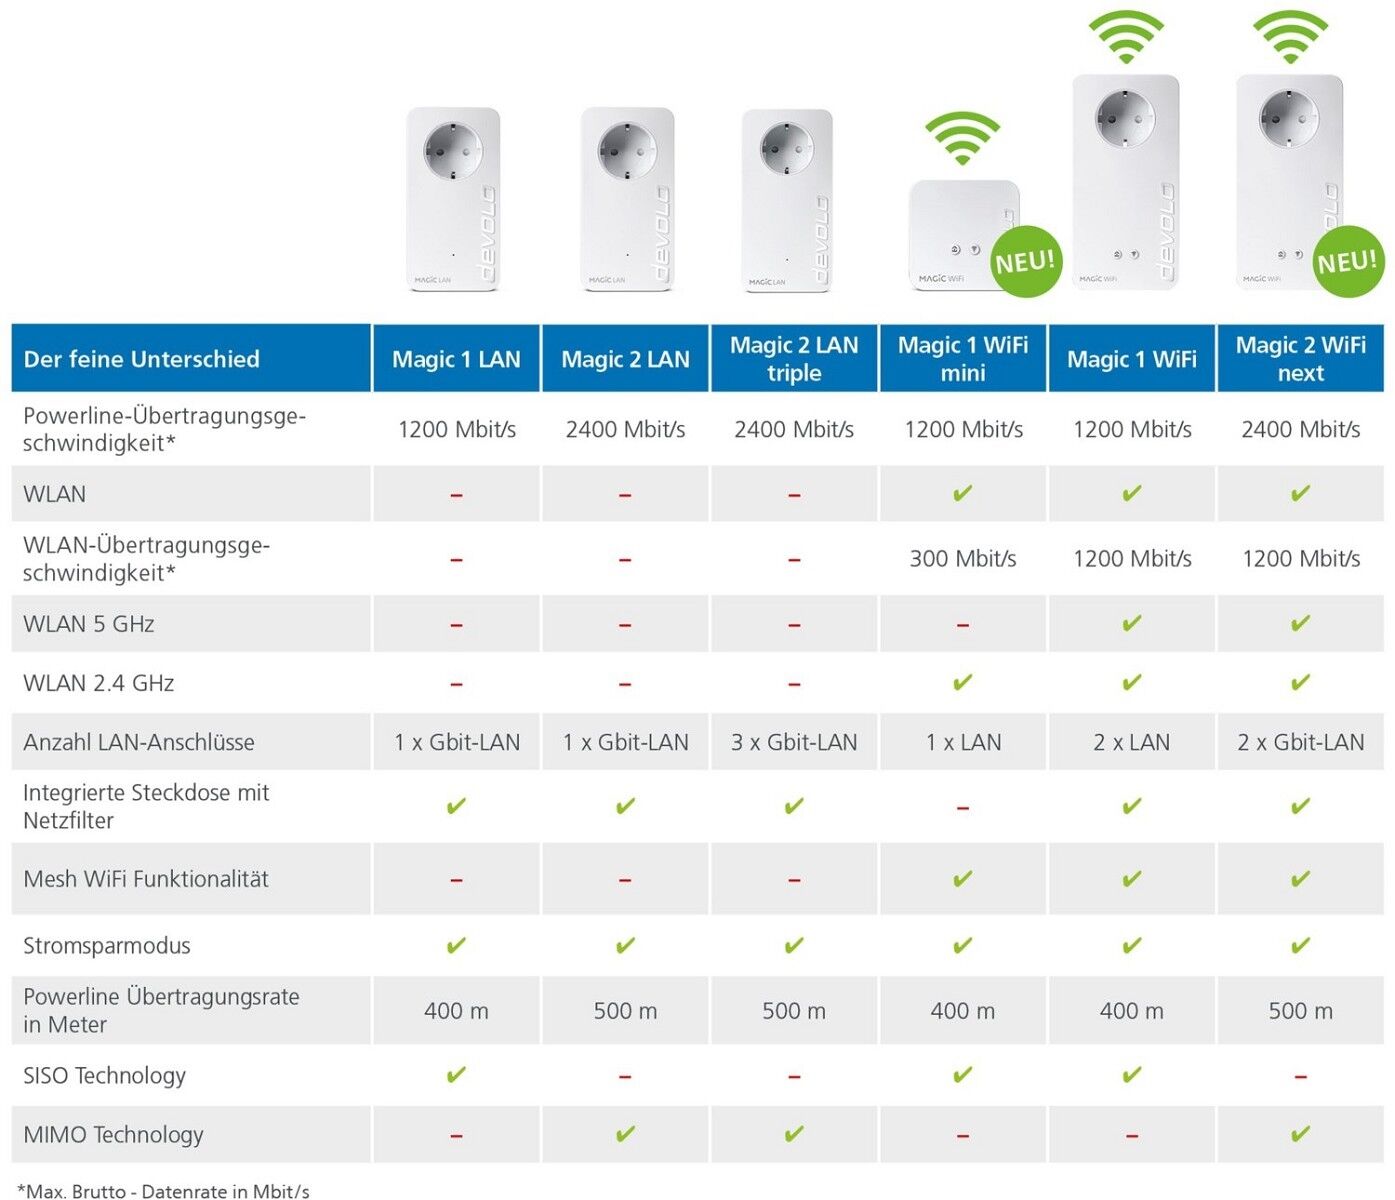The image size is (1395, 1200).
Task: Click the MIMO Technology checkmark for Magic 2 LAN triple
Action: point(794,1134)
